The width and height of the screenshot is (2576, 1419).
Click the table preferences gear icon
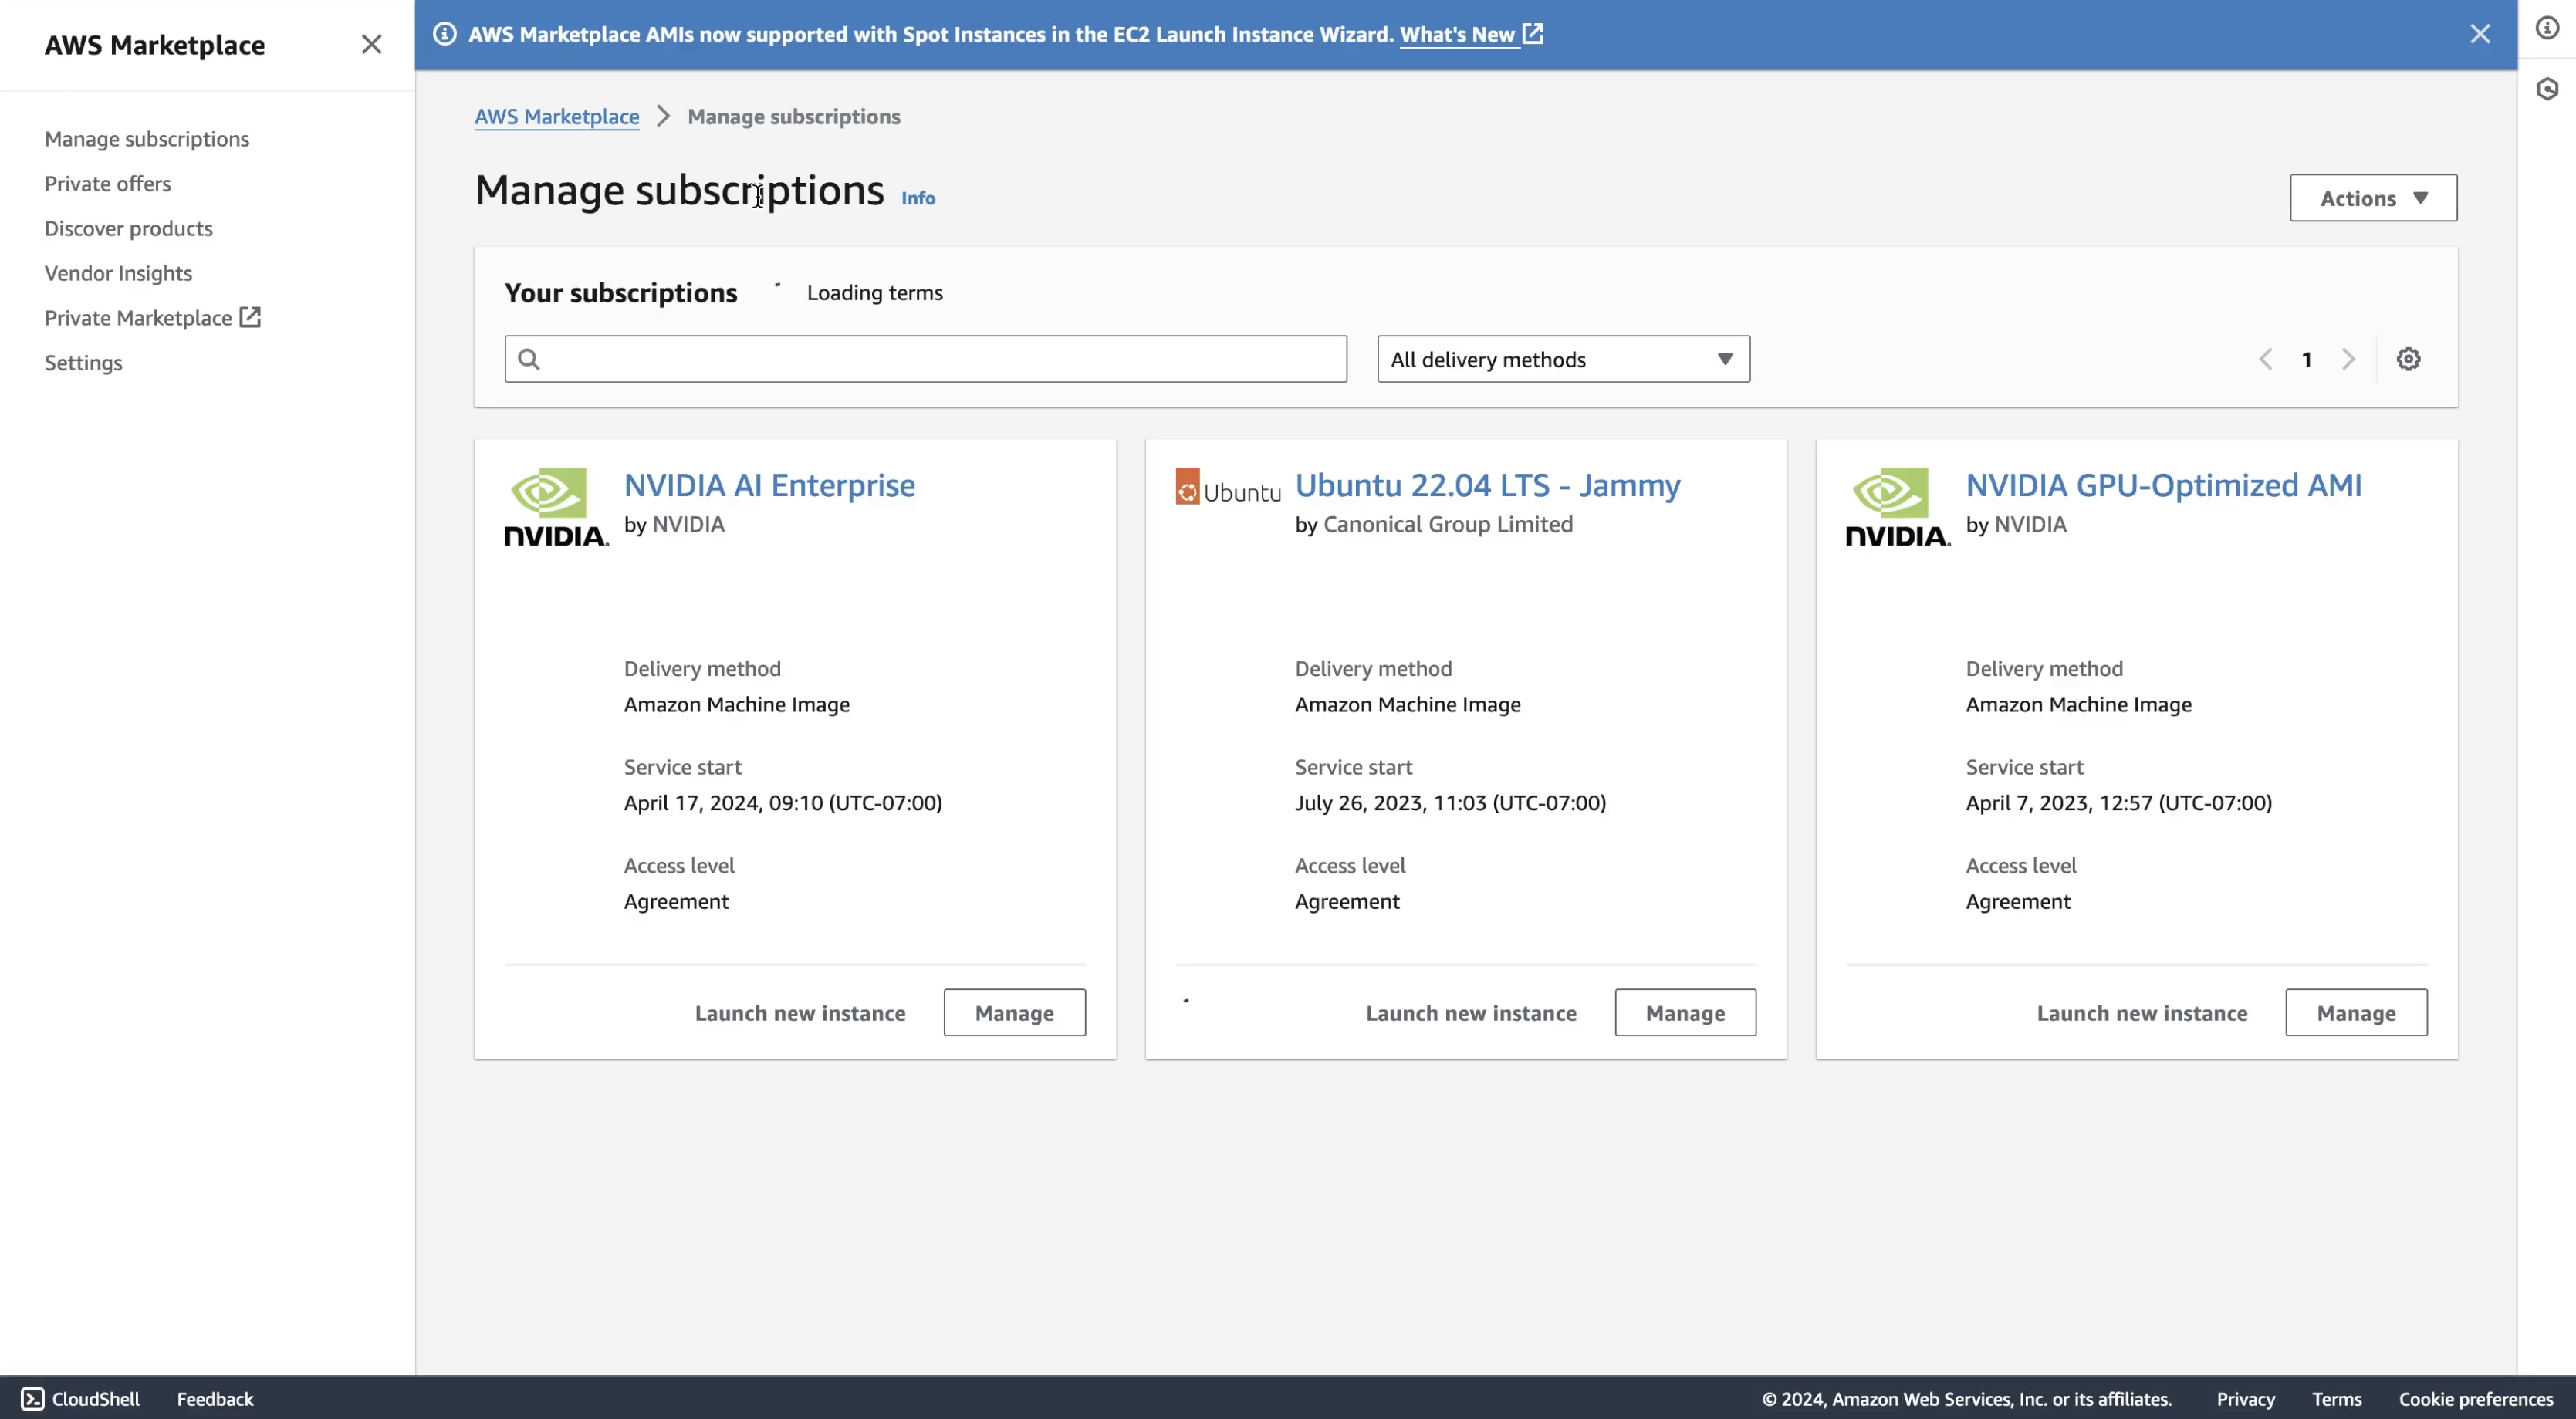point(2408,359)
